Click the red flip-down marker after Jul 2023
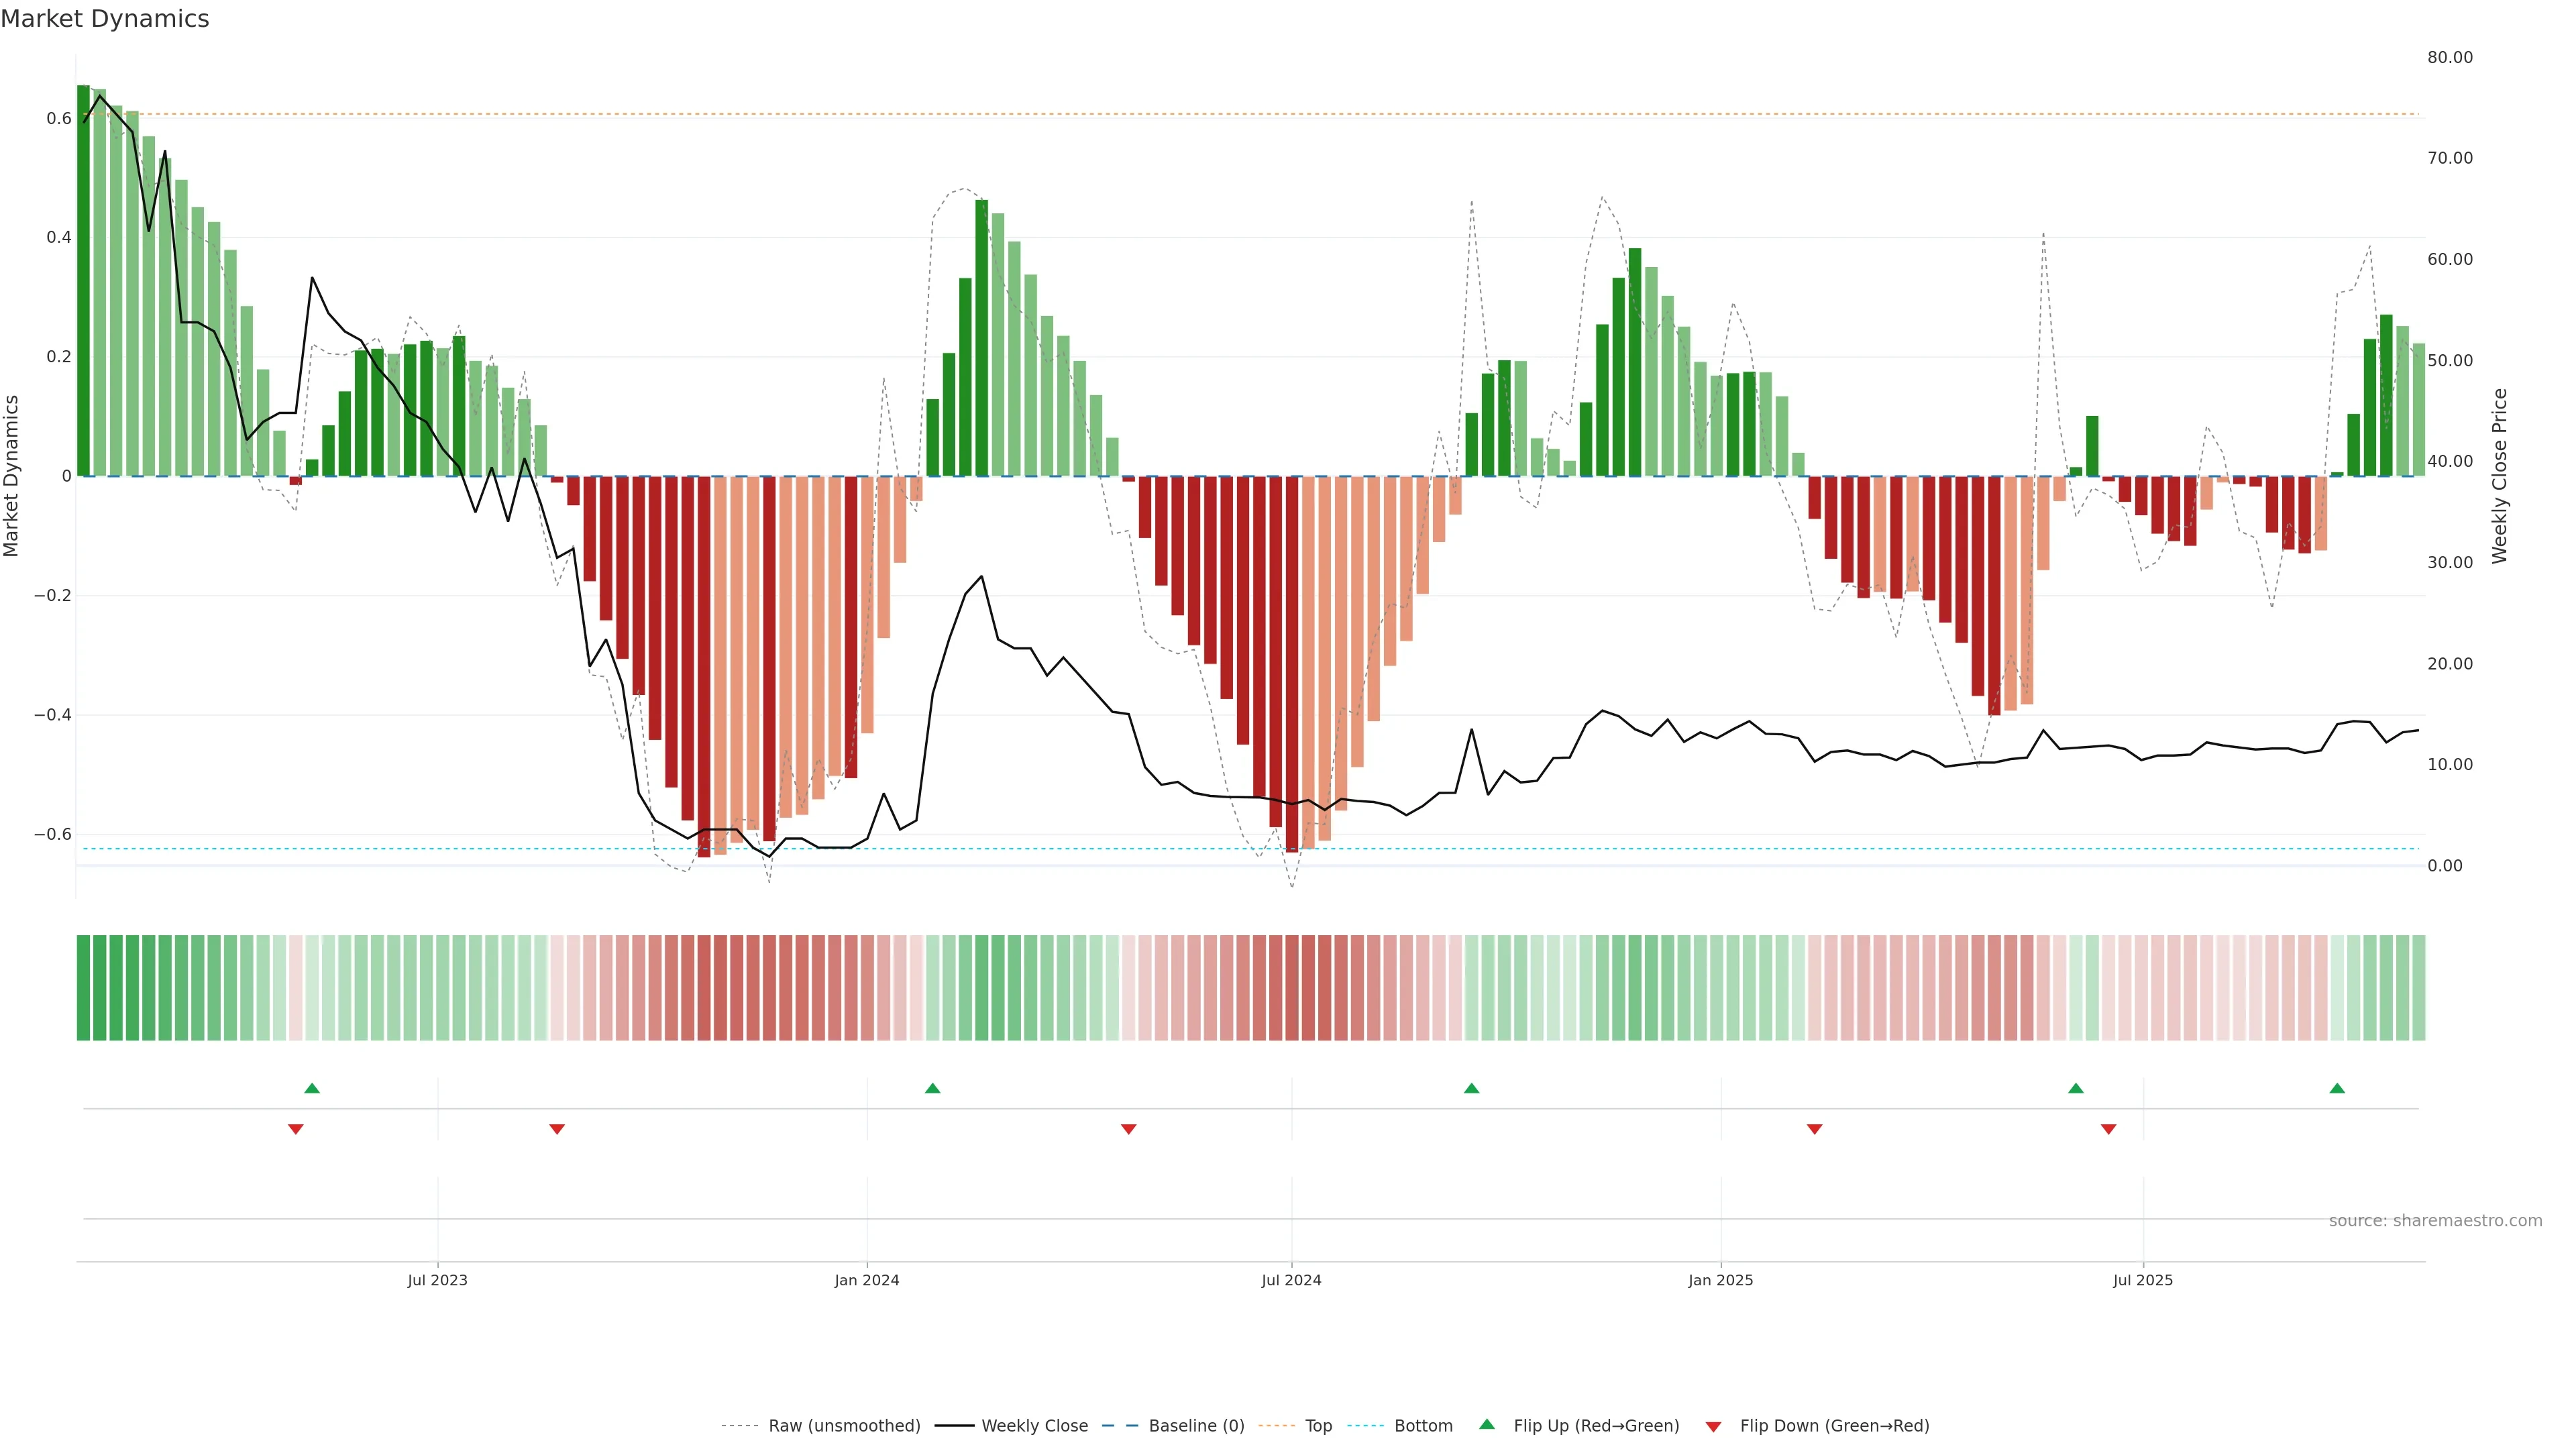2576x1449 pixels. tap(557, 1129)
